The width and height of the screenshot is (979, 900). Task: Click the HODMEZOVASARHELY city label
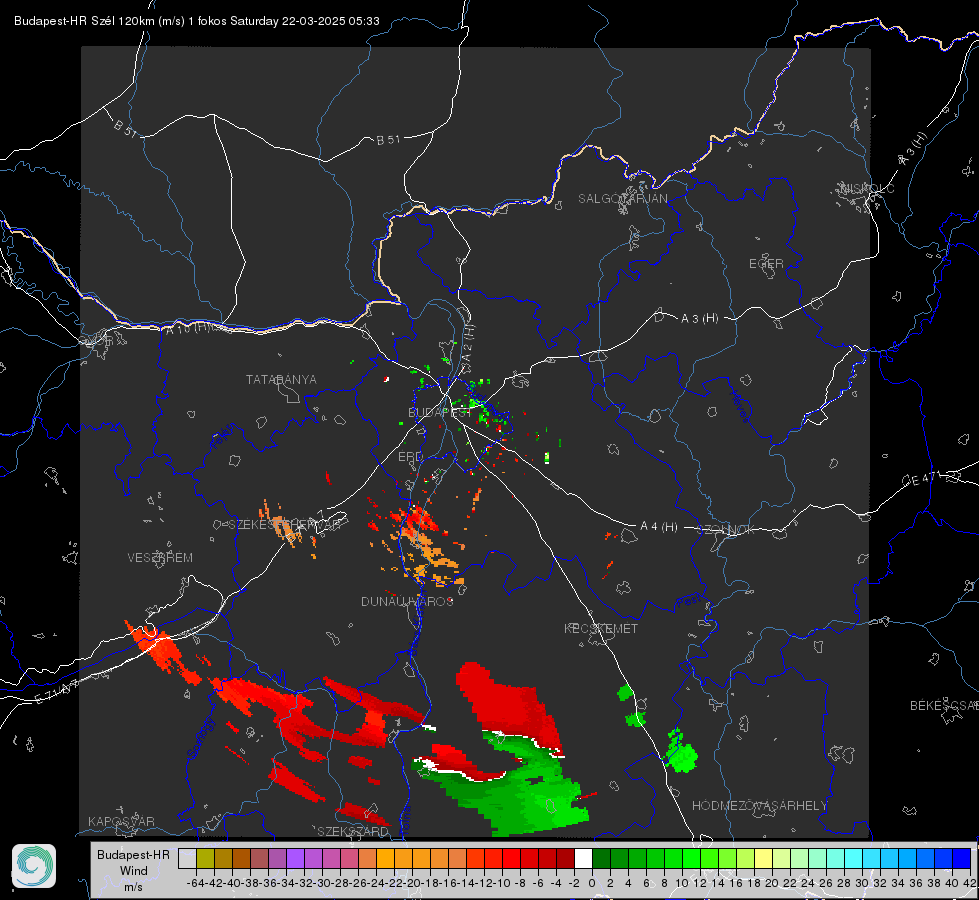759,806
